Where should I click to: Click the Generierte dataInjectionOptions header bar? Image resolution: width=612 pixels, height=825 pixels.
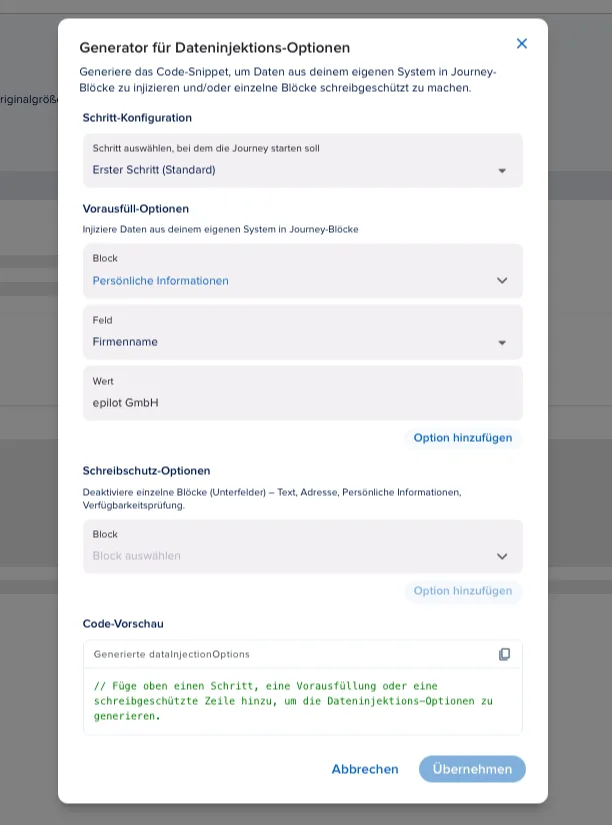point(303,654)
